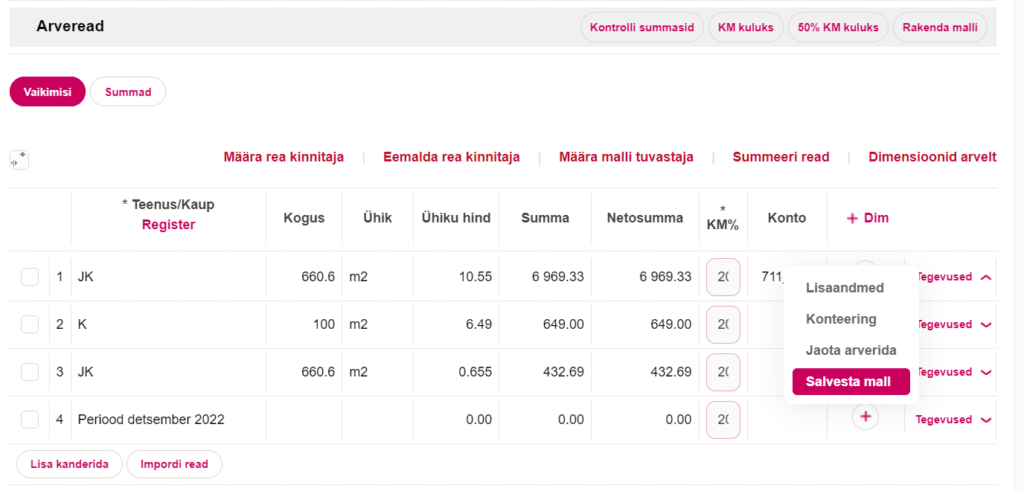Click the plus icon in row 4
Image resolution: width=1024 pixels, height=491 pixels.
coord(865,419)
